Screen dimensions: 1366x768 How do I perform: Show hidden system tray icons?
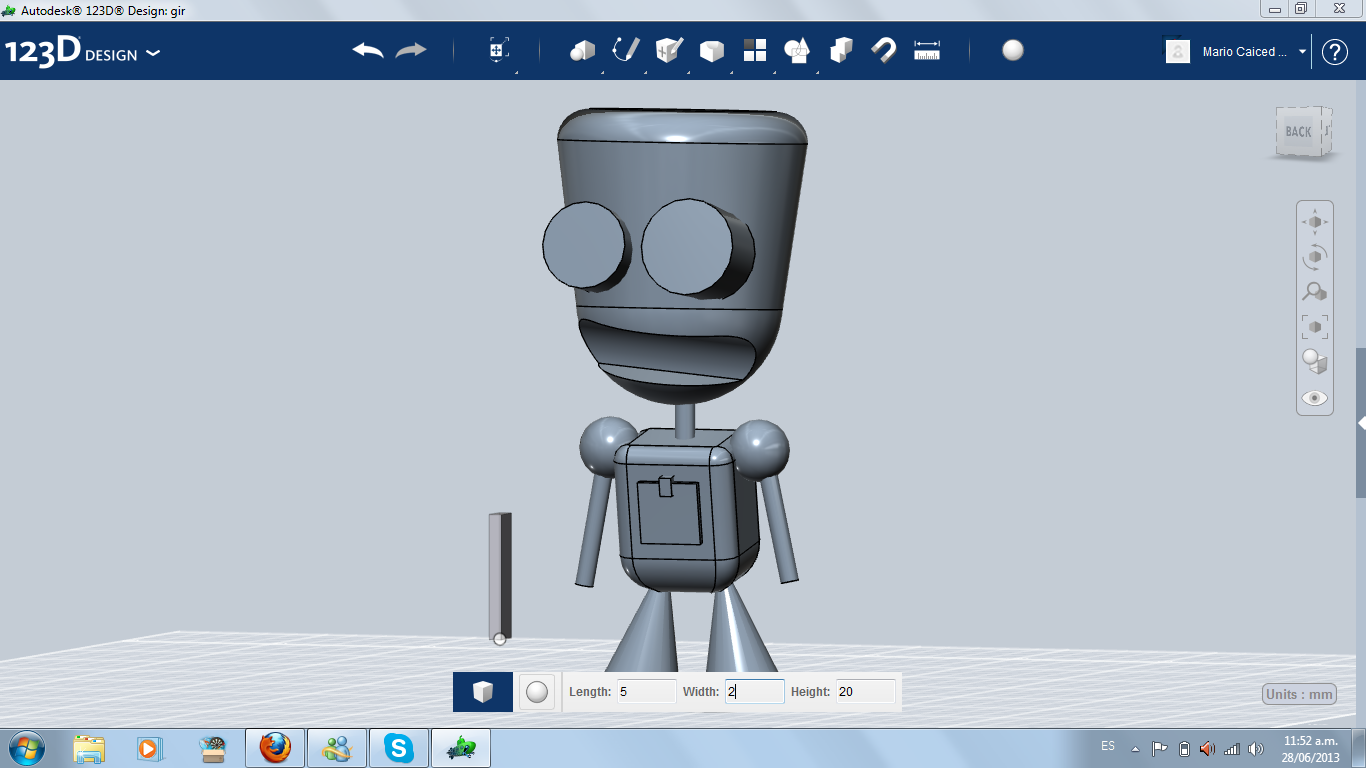(1135, 749)
